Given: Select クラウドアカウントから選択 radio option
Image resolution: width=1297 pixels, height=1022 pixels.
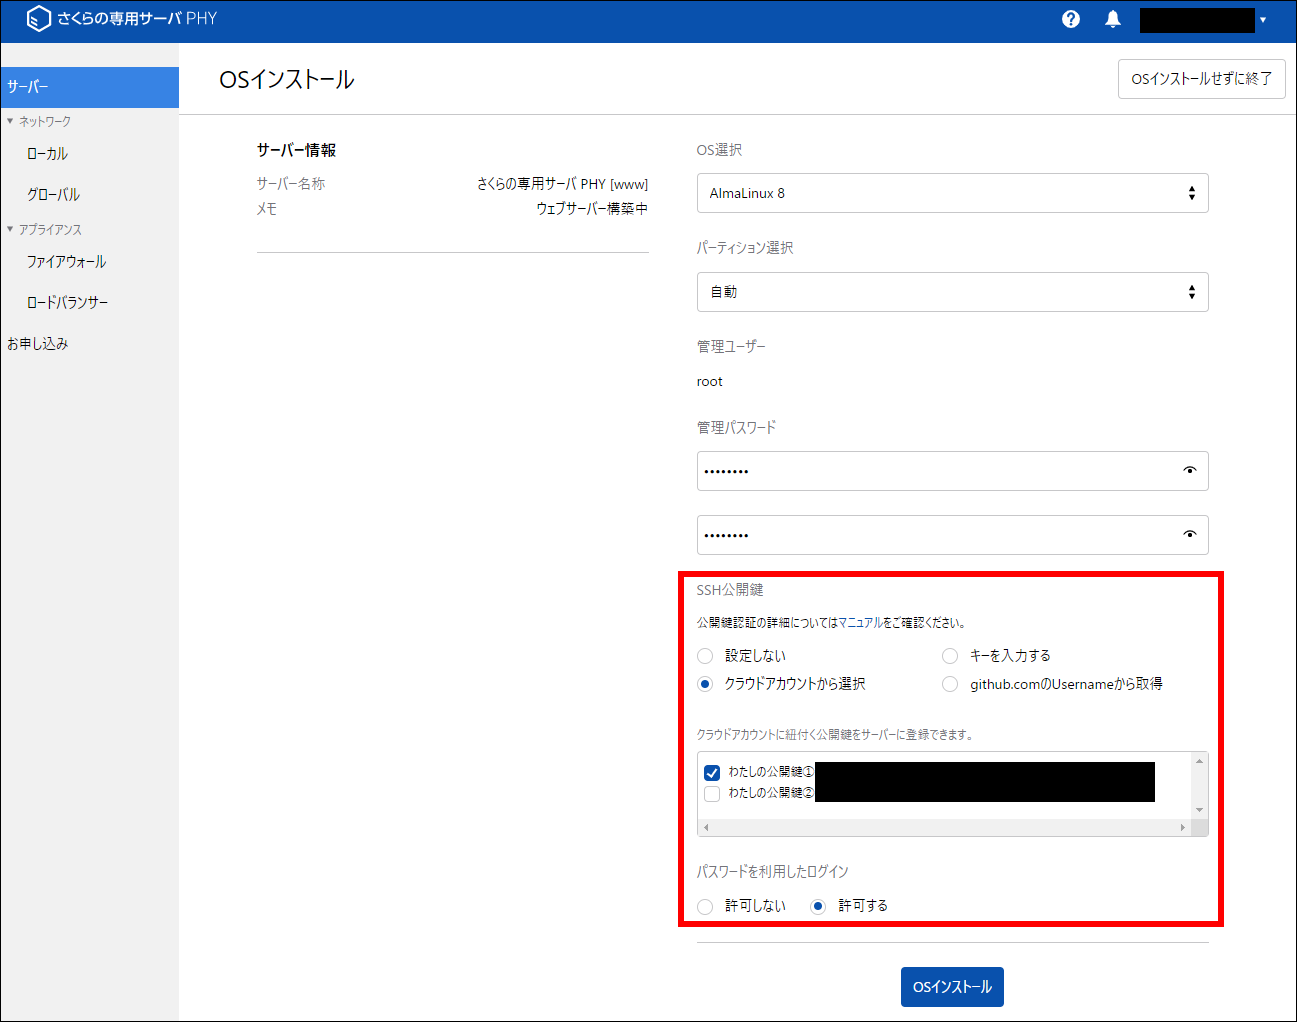Looking at the screenshot, I should (705, 684).
